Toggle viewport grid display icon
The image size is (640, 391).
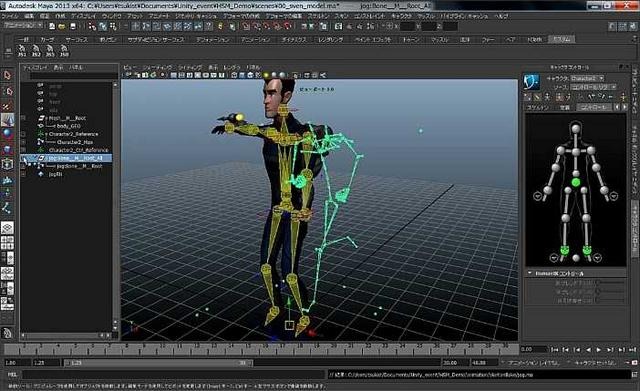(173, 75)
